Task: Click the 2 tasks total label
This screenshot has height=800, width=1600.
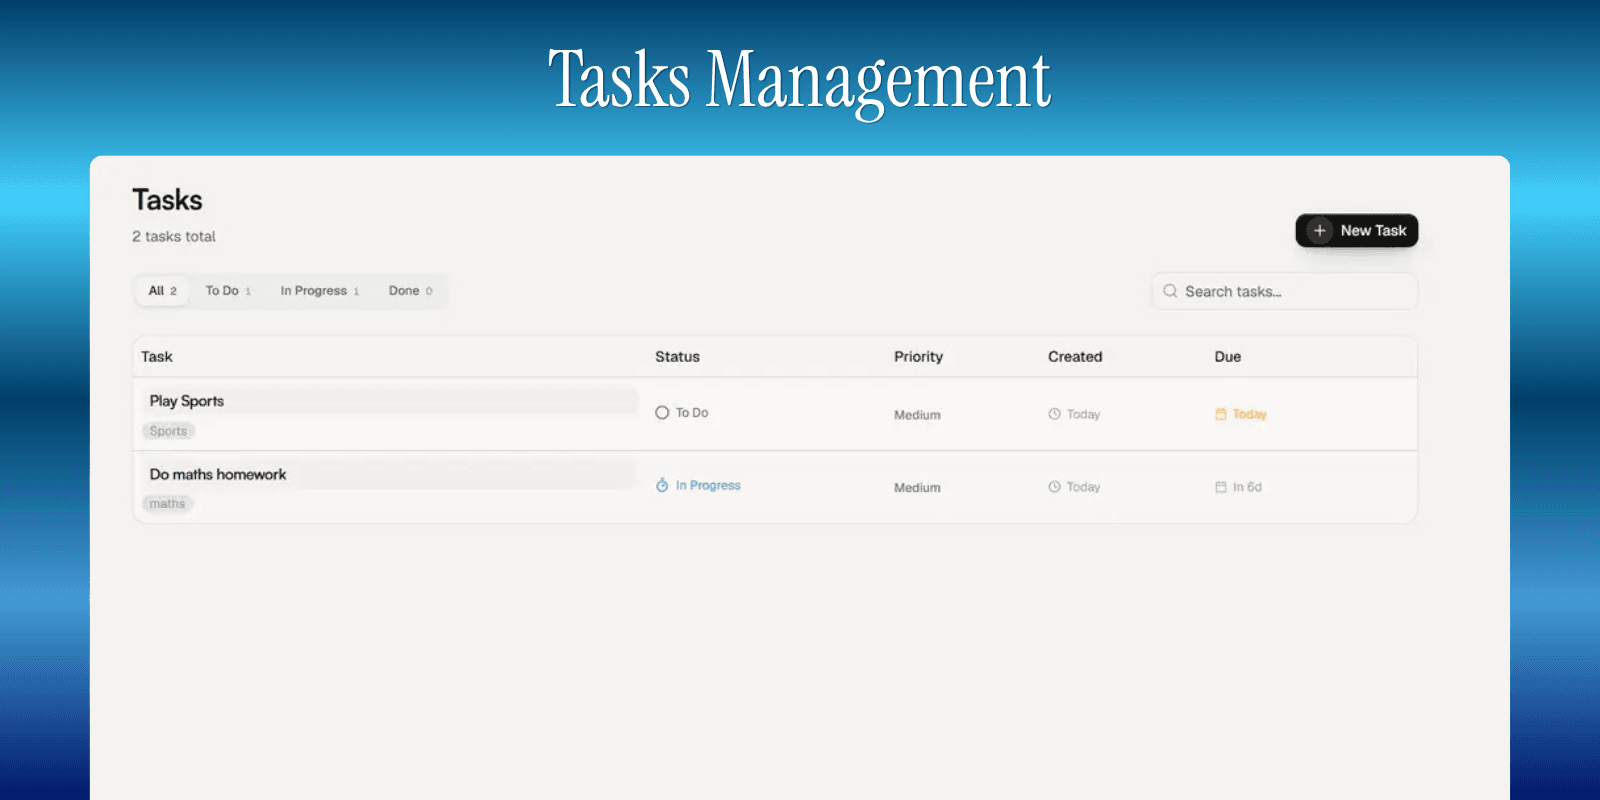Action: pyautogui.click(x=174, y=237)
